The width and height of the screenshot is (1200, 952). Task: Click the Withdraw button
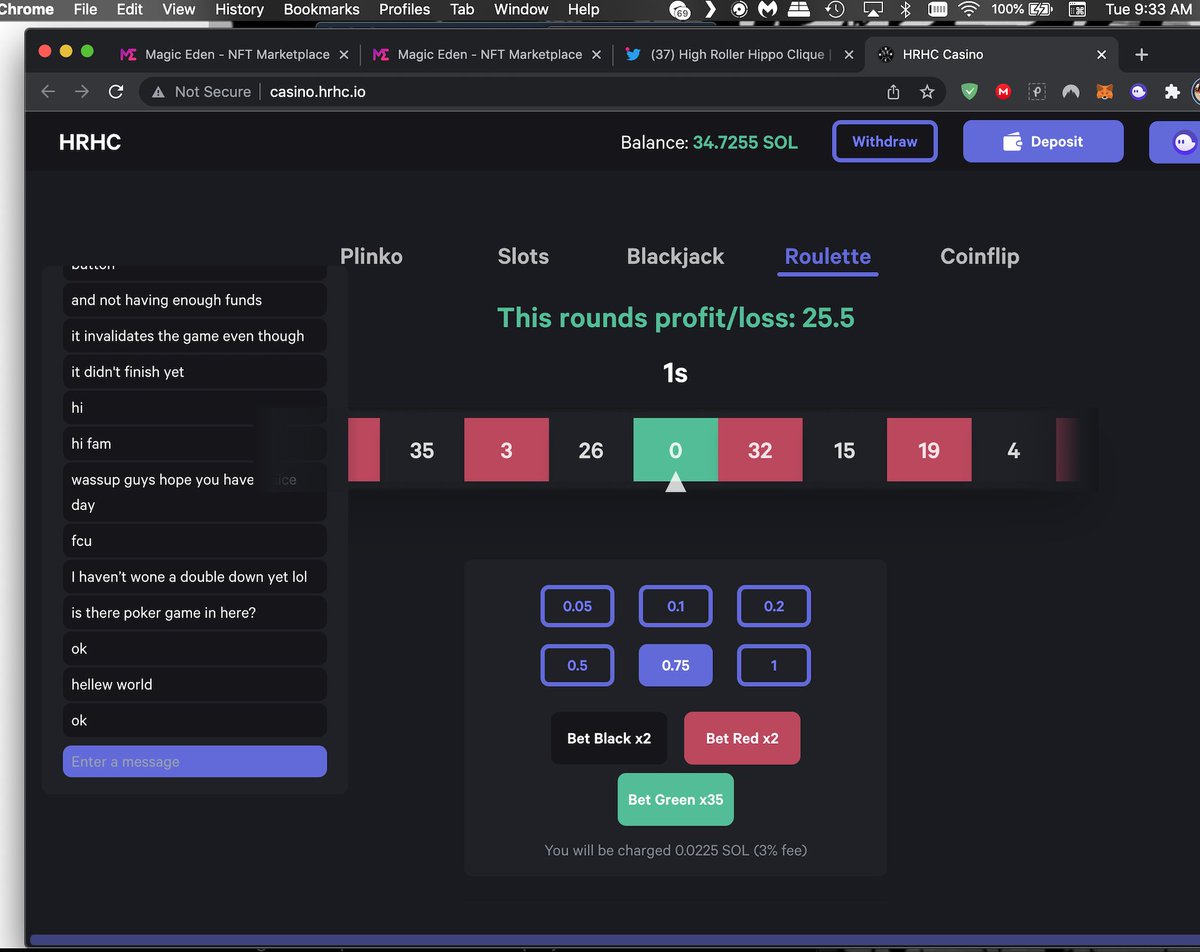885,141
